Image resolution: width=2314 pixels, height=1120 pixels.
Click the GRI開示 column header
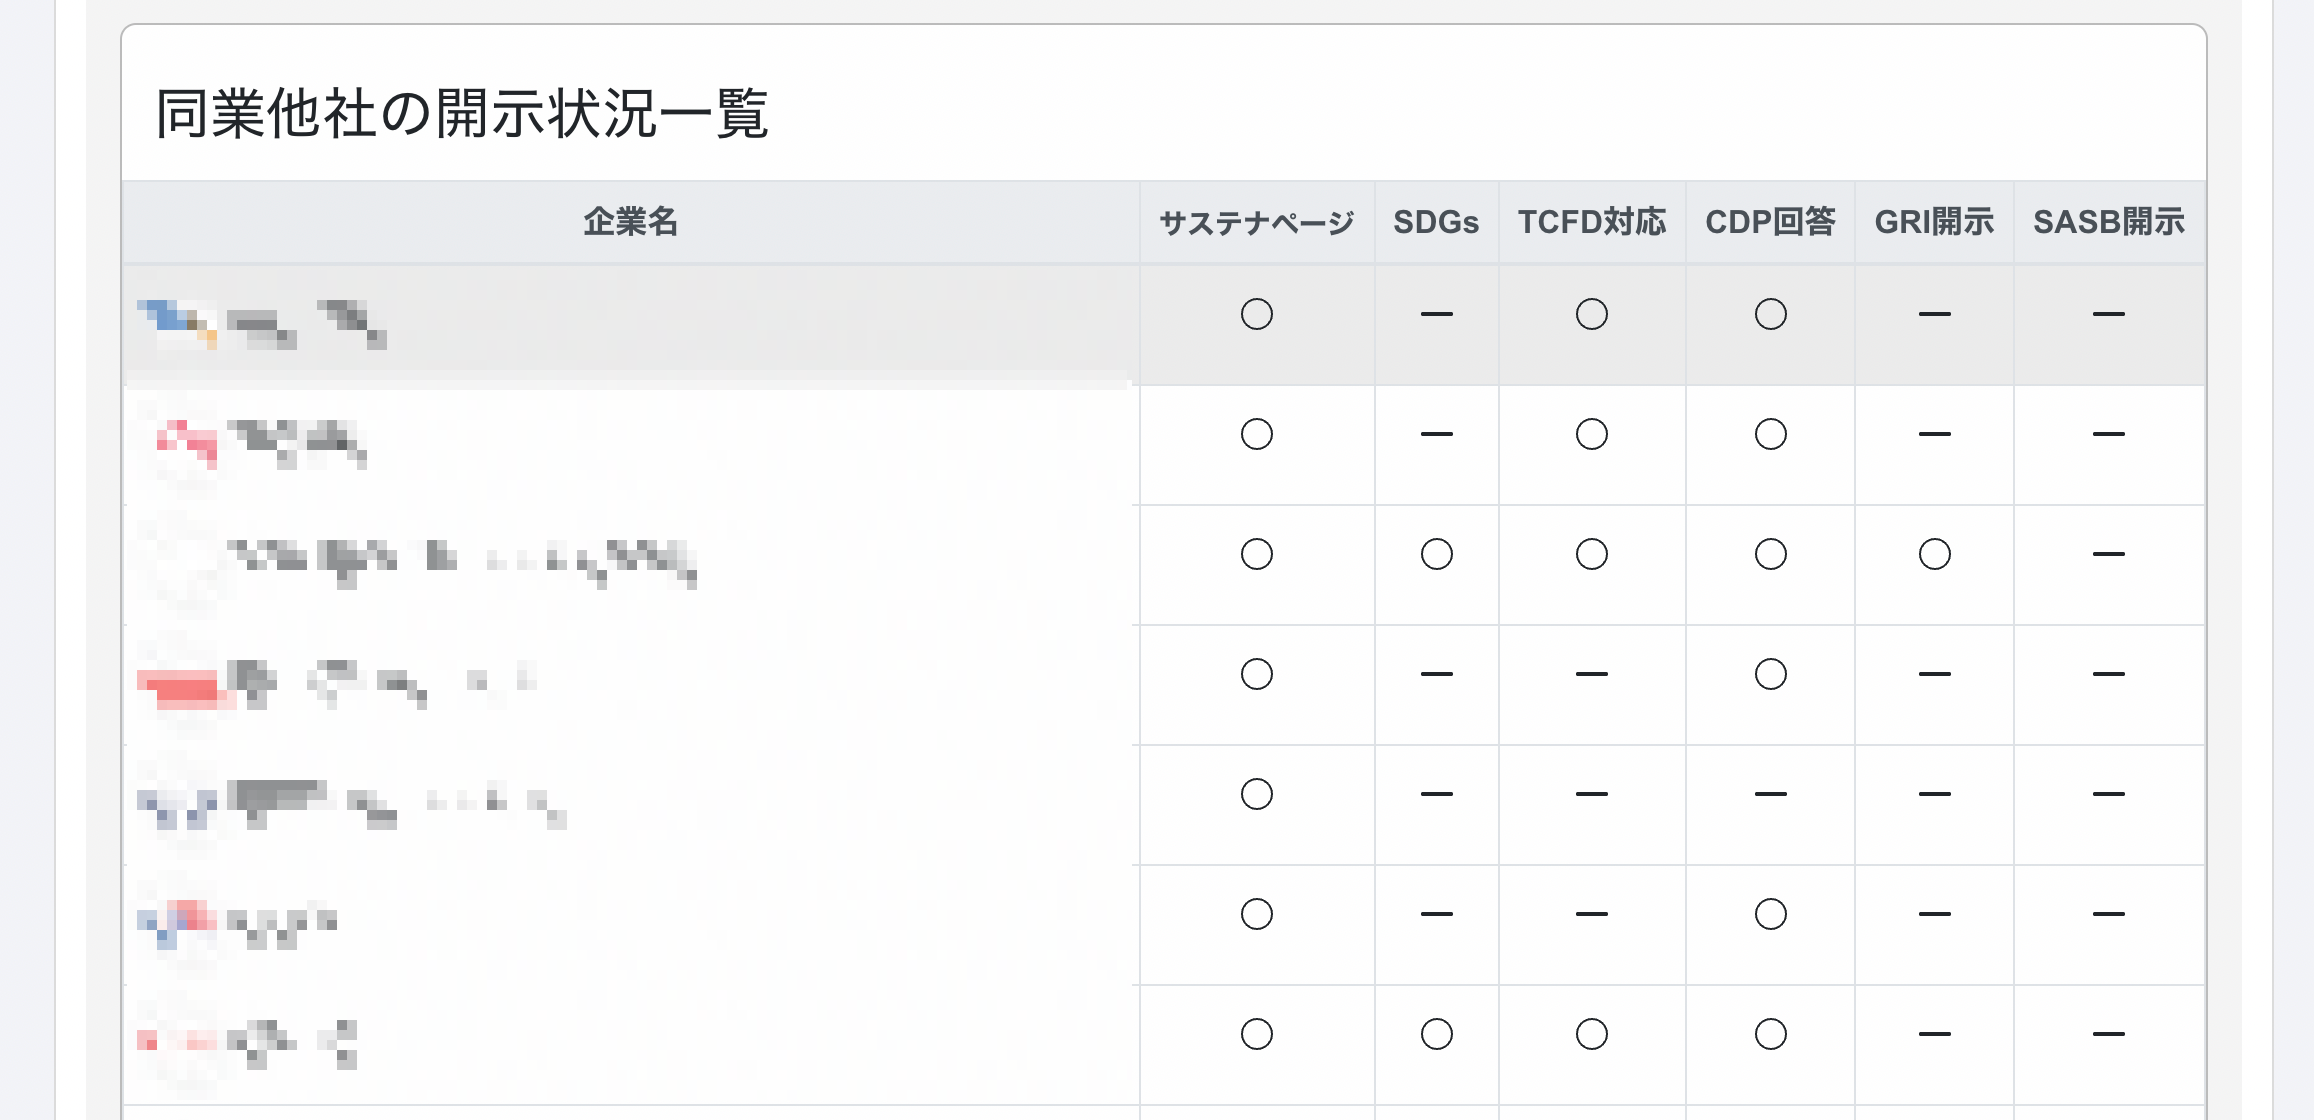coord(1934,222)
